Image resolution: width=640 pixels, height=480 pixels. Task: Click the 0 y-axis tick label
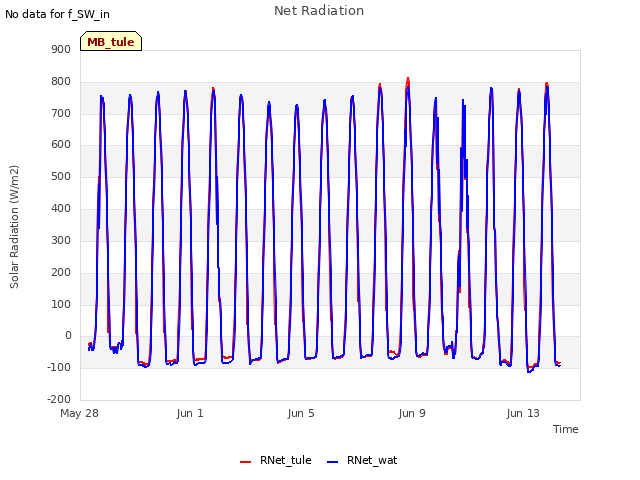(68, 336)
